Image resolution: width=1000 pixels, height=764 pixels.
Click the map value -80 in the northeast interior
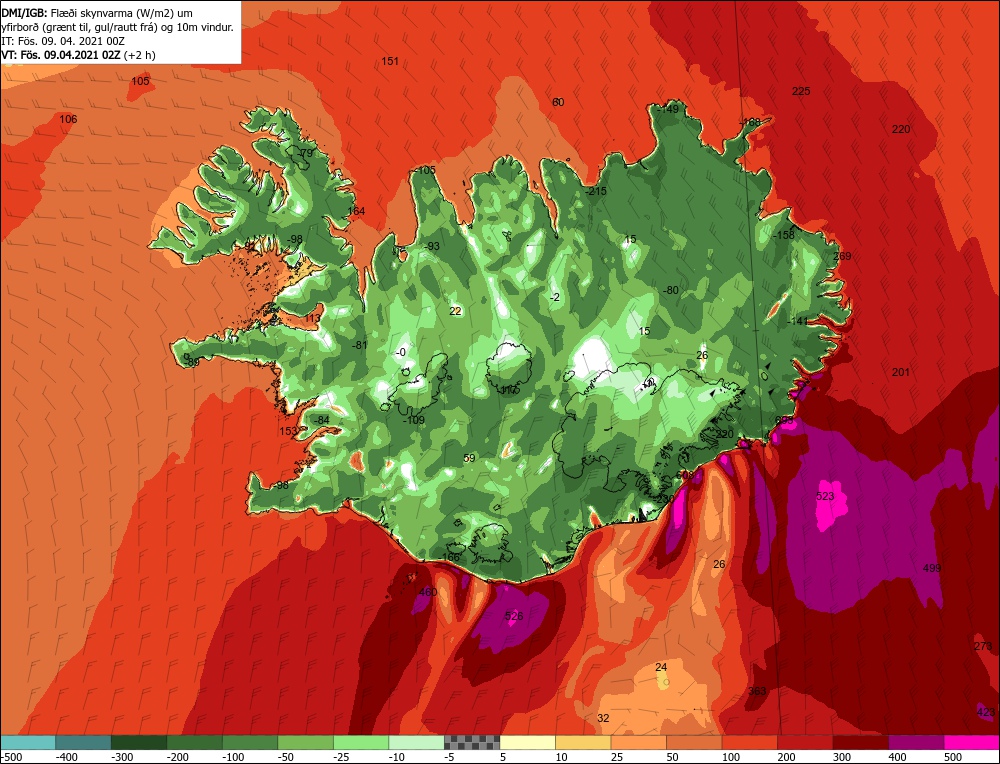(x=671, y=290)
